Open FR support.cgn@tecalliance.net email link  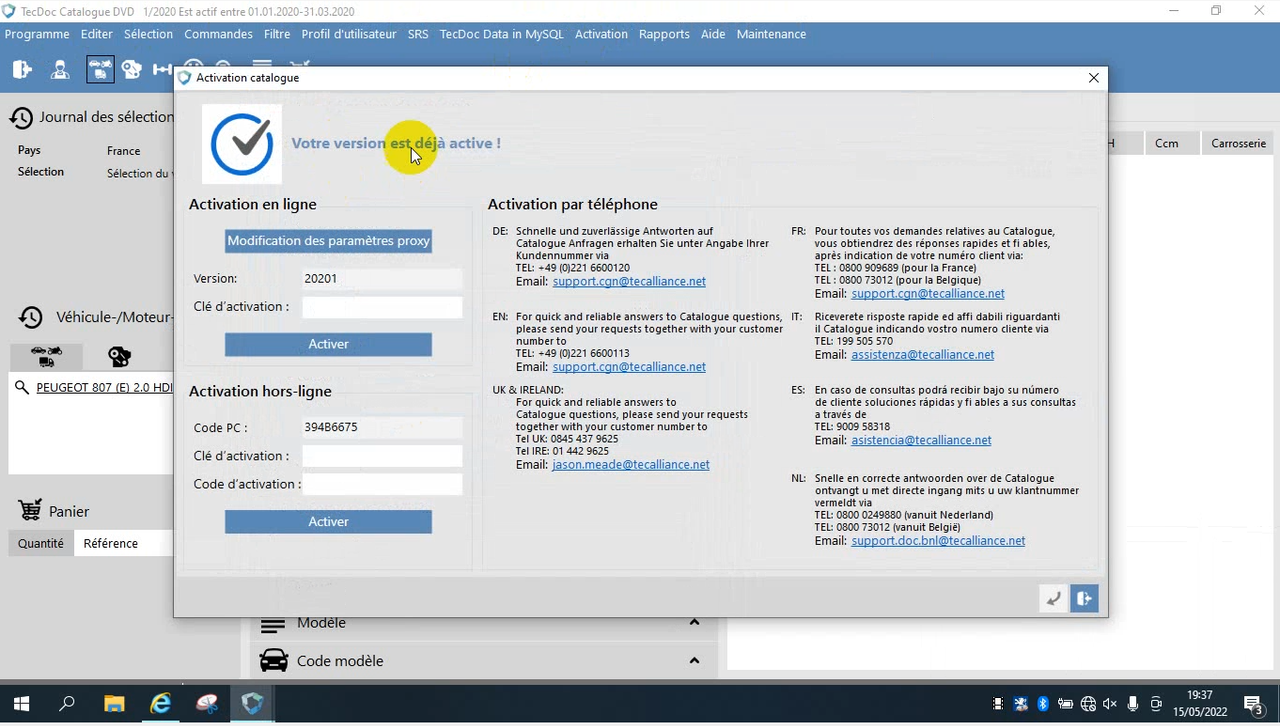(928, 294)
